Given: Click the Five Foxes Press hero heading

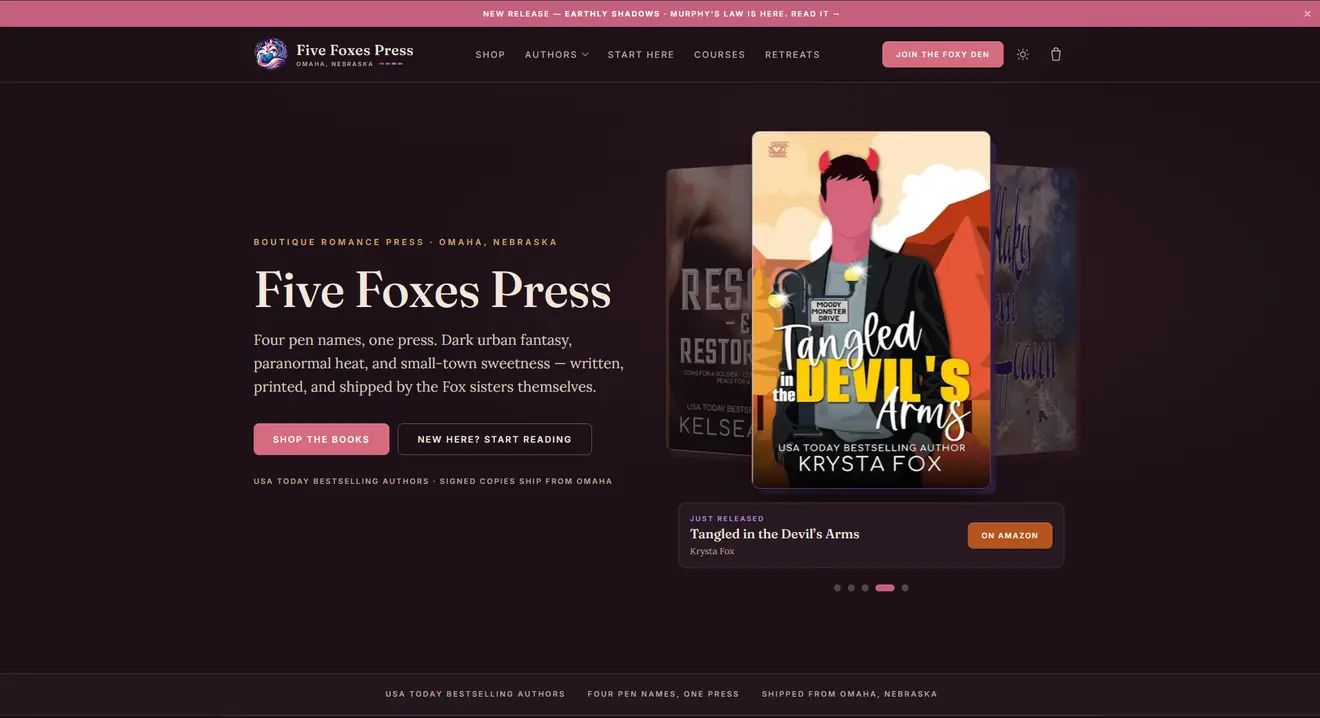Looking at the screenshot, I should (x=432, y=290).
